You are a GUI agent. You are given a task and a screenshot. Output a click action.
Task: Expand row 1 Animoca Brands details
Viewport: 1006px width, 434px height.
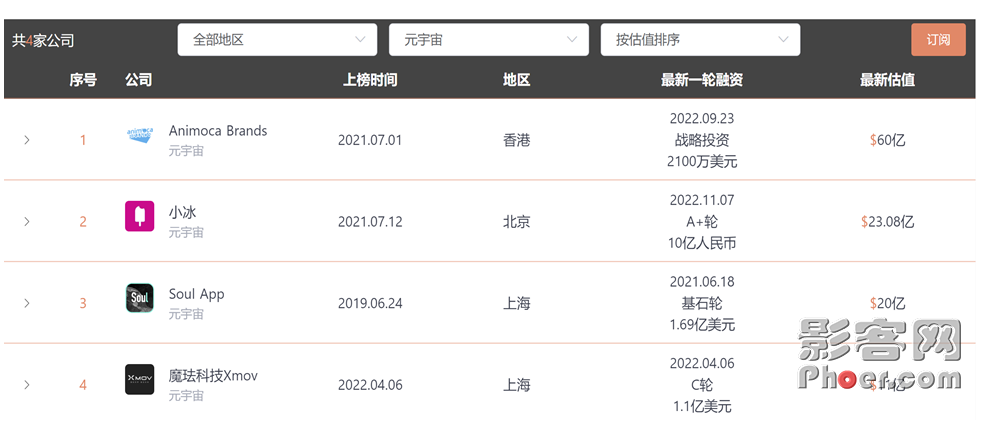(26, 140)
